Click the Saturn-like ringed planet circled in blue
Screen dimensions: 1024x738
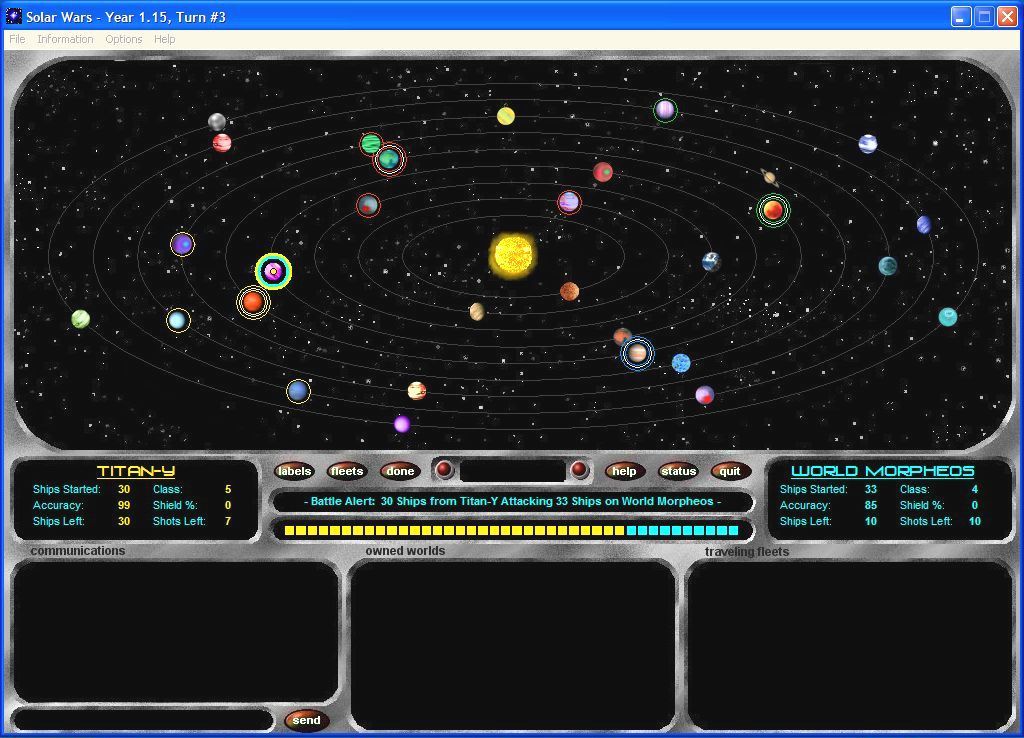638,353
